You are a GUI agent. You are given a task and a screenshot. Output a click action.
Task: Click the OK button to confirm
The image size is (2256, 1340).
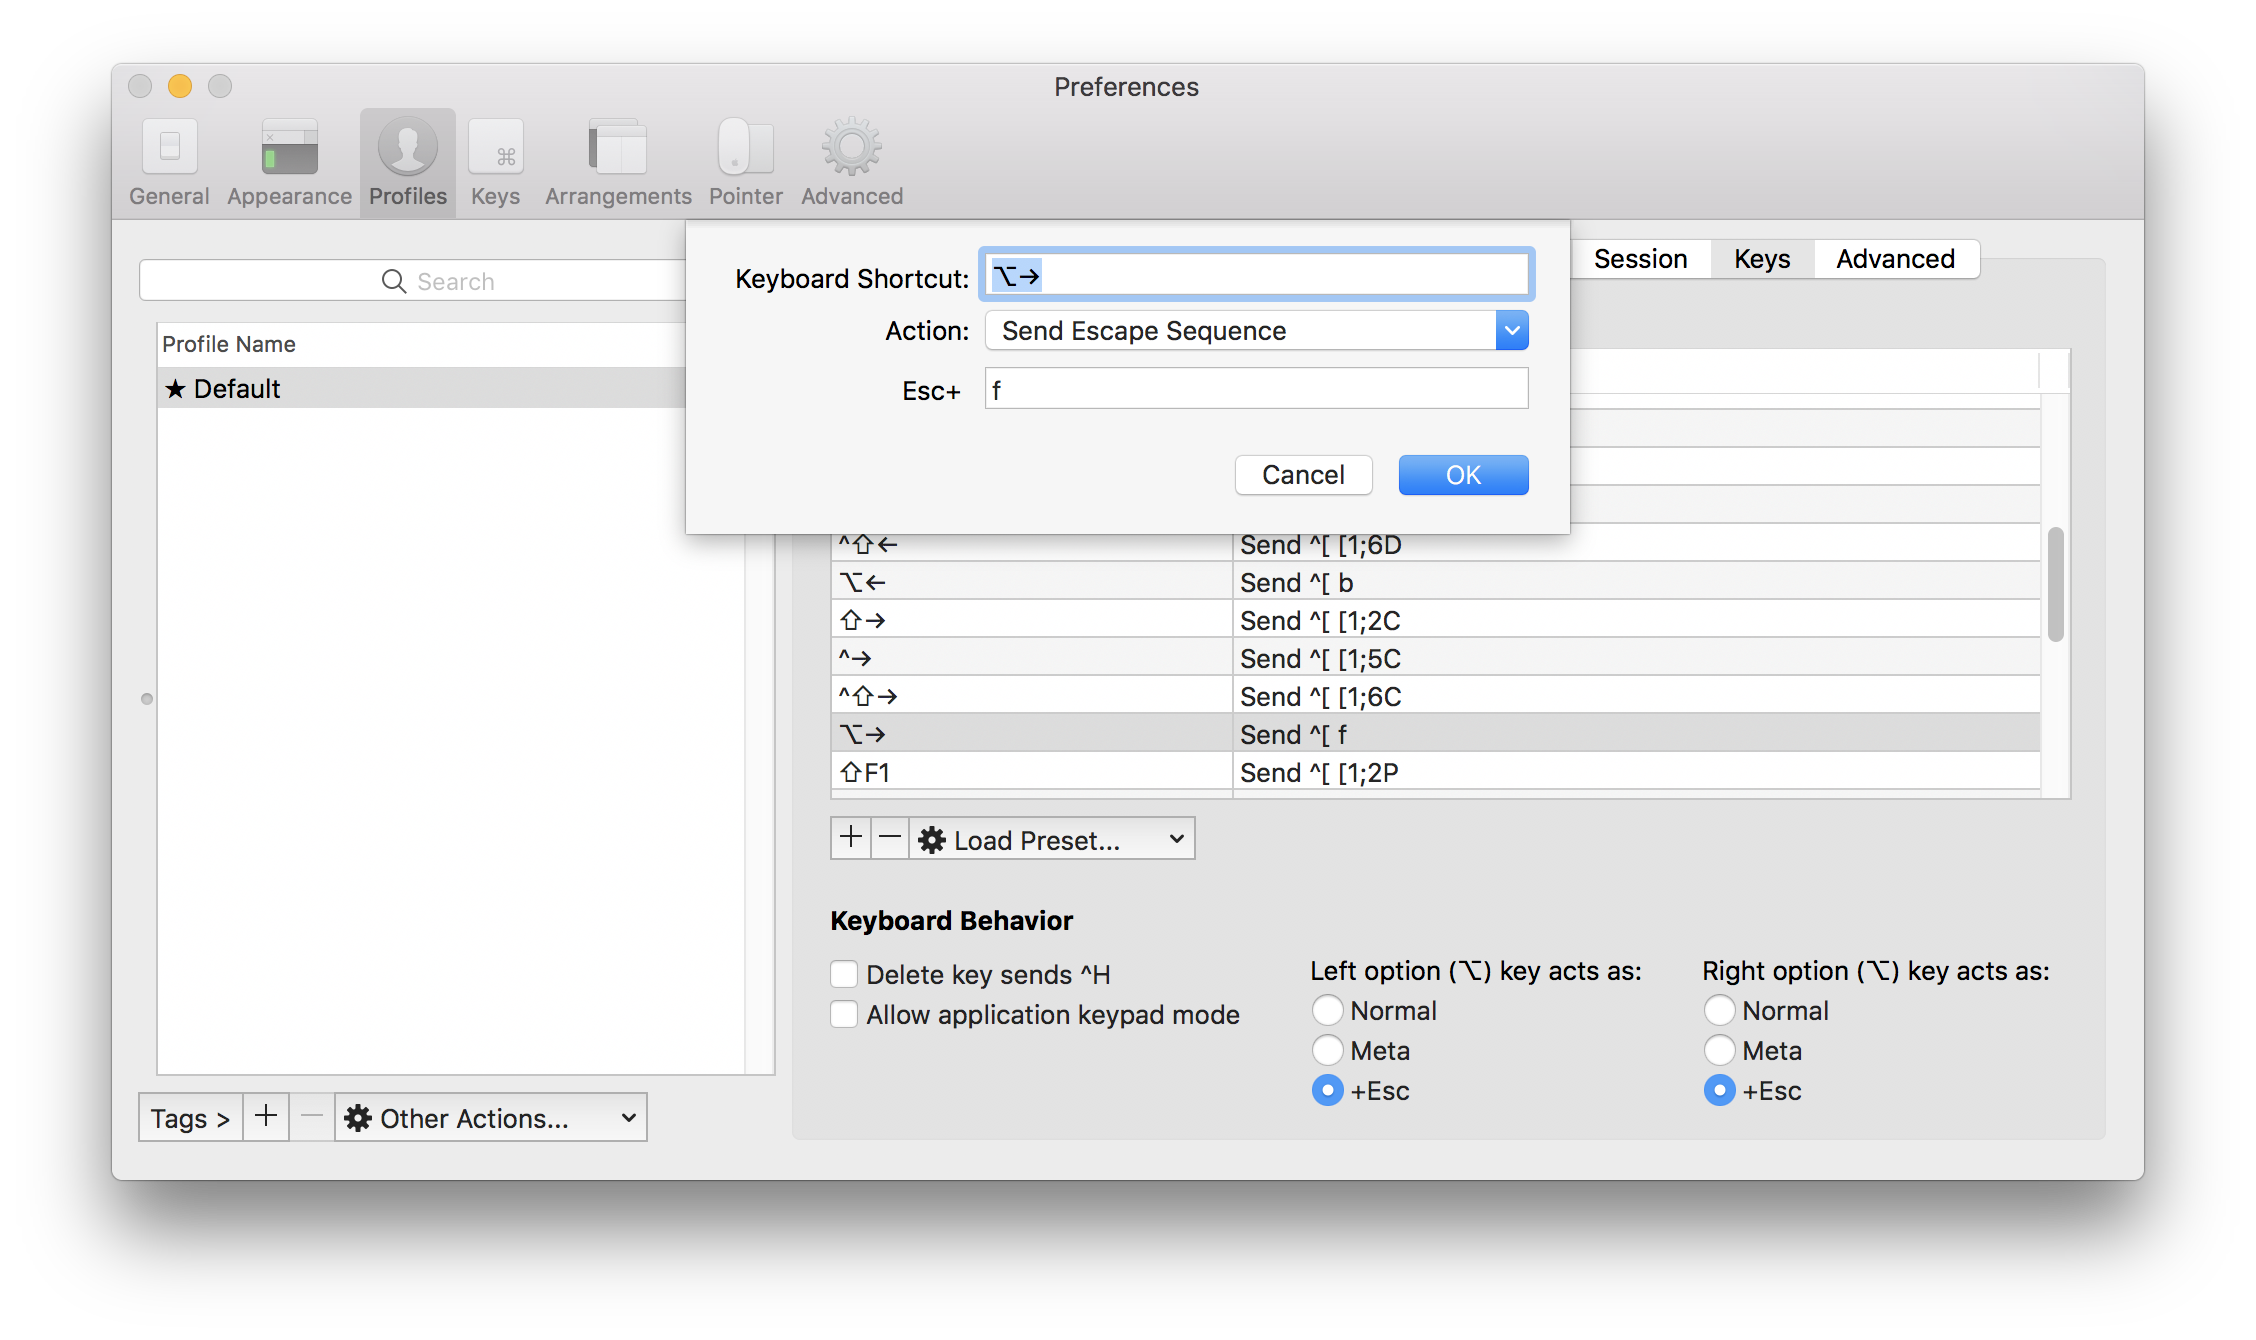point(1462,474)
